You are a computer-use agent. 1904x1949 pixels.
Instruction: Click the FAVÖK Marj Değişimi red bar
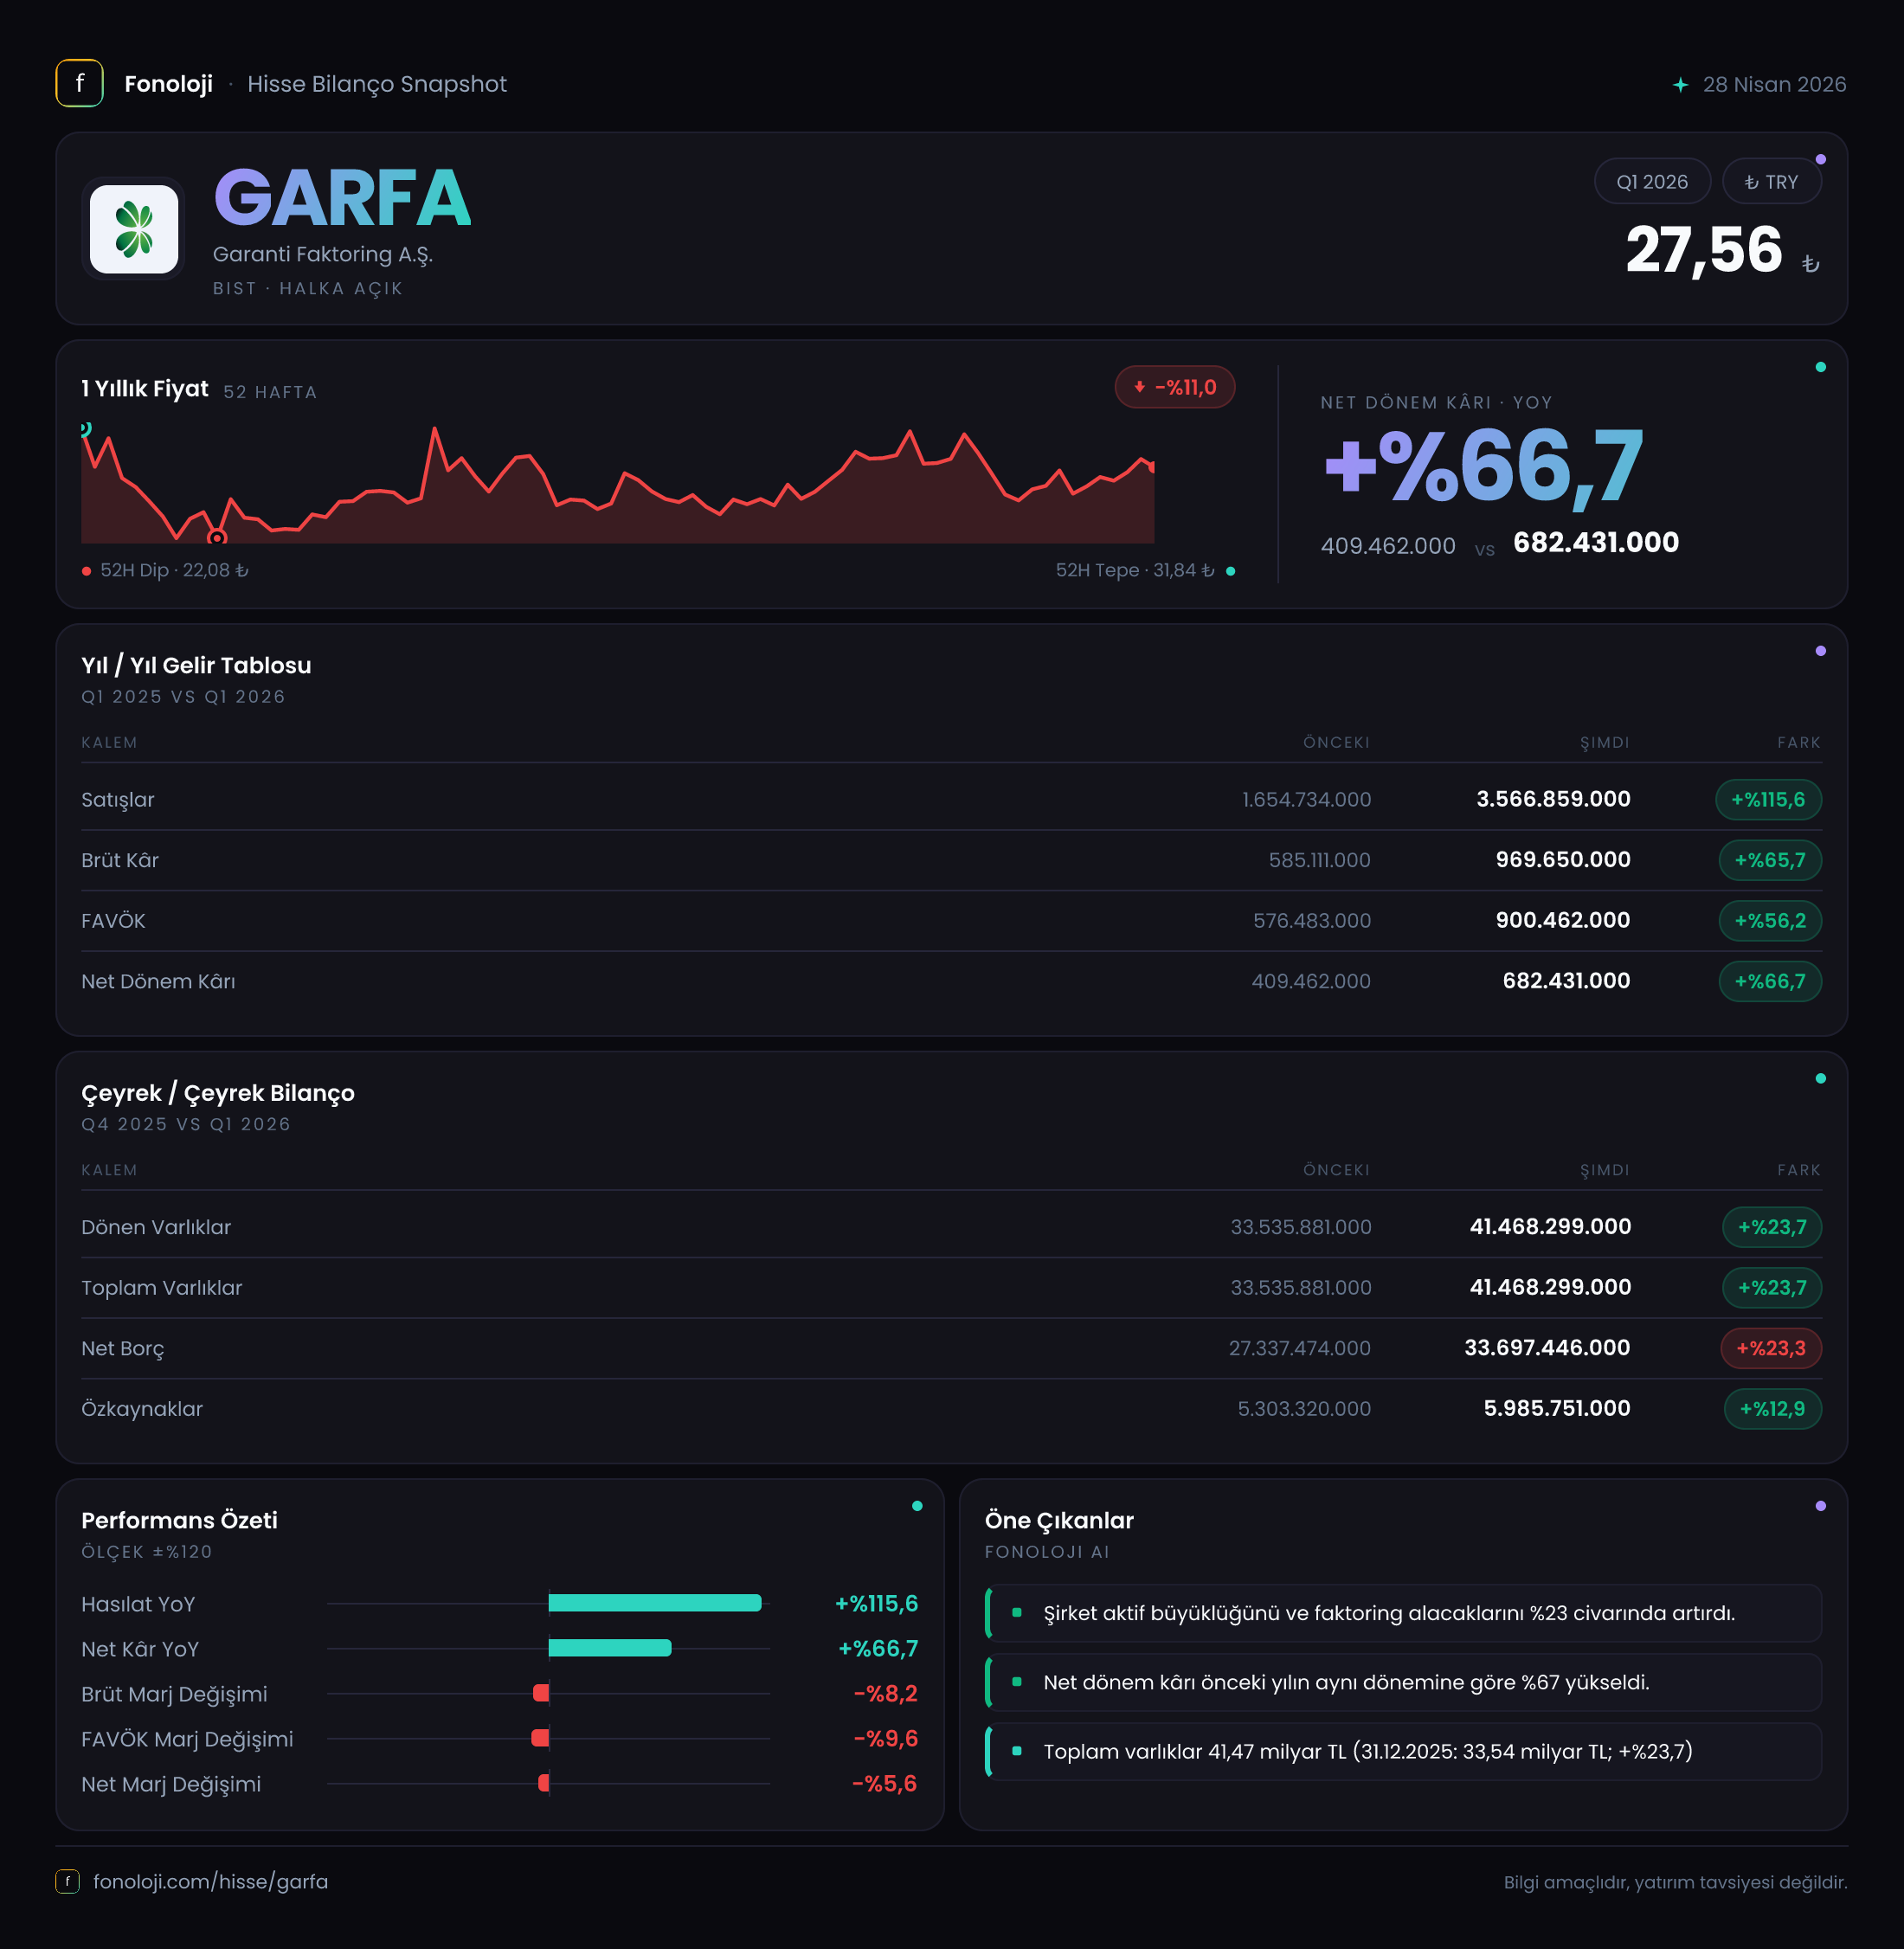tap(540, 1738)
